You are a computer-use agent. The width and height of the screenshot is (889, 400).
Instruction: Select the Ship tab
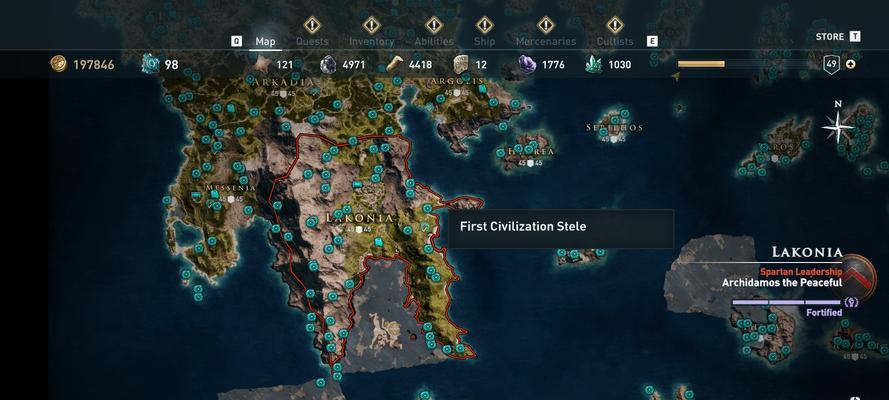pyautogui.click(x=484, y=41)
